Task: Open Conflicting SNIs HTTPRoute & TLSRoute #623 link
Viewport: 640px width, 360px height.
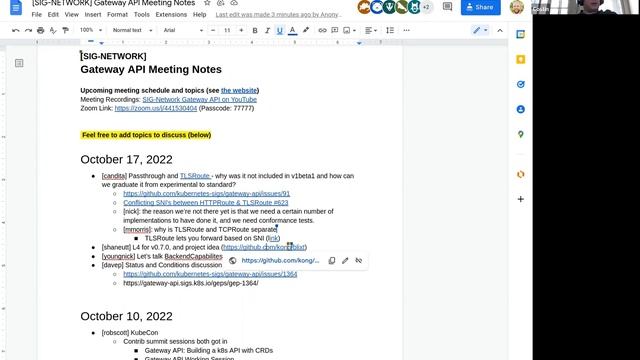Action: point(206,202)
